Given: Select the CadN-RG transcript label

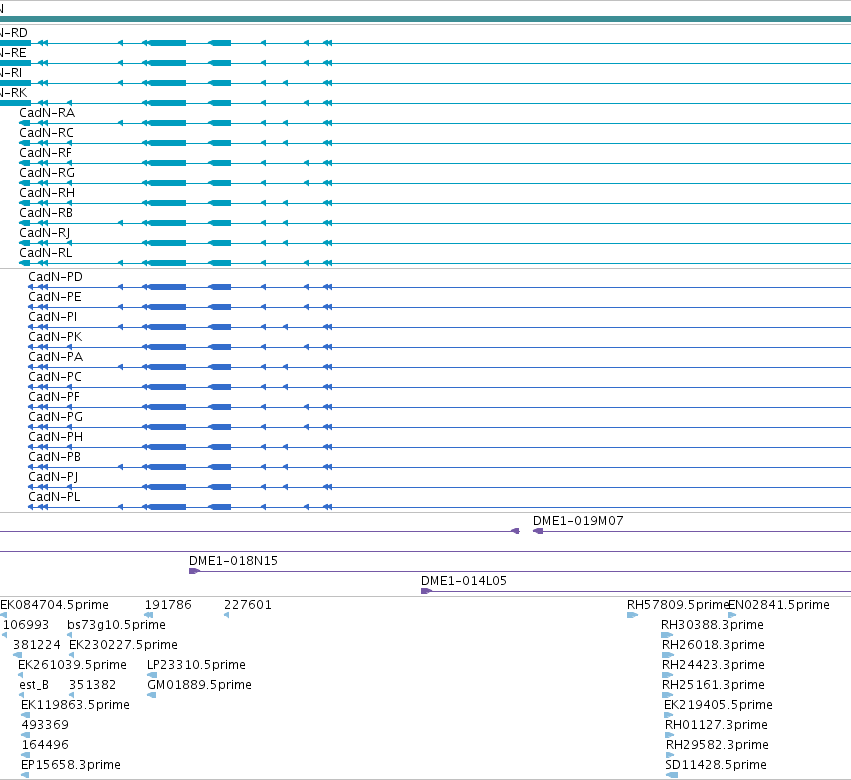Looking at the screenshot, I should (x=47, y=173).
